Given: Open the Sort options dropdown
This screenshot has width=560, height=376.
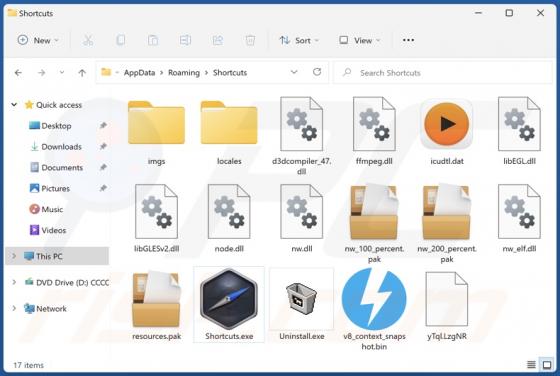Looking at the screenshot, I should [x=299, y=40].
